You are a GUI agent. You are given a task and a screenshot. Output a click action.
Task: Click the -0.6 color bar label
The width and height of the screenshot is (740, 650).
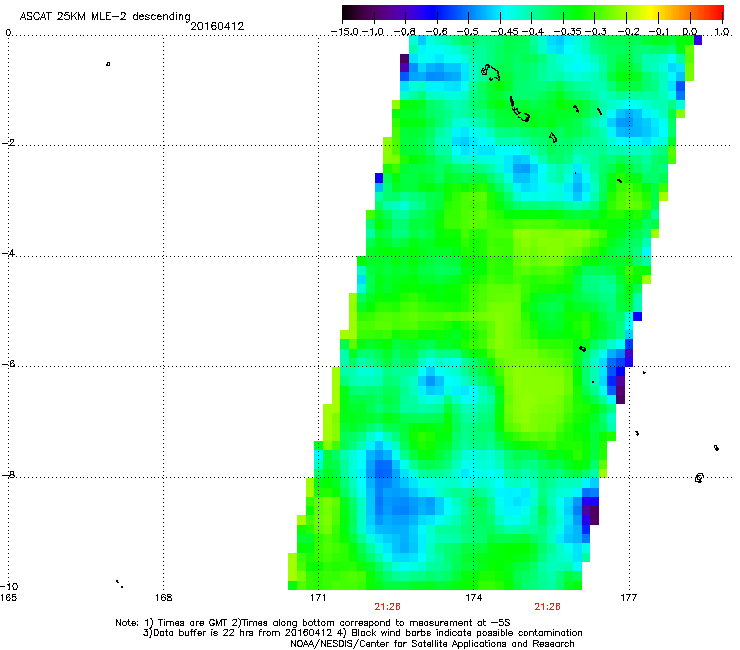click(x=437, y=32)
